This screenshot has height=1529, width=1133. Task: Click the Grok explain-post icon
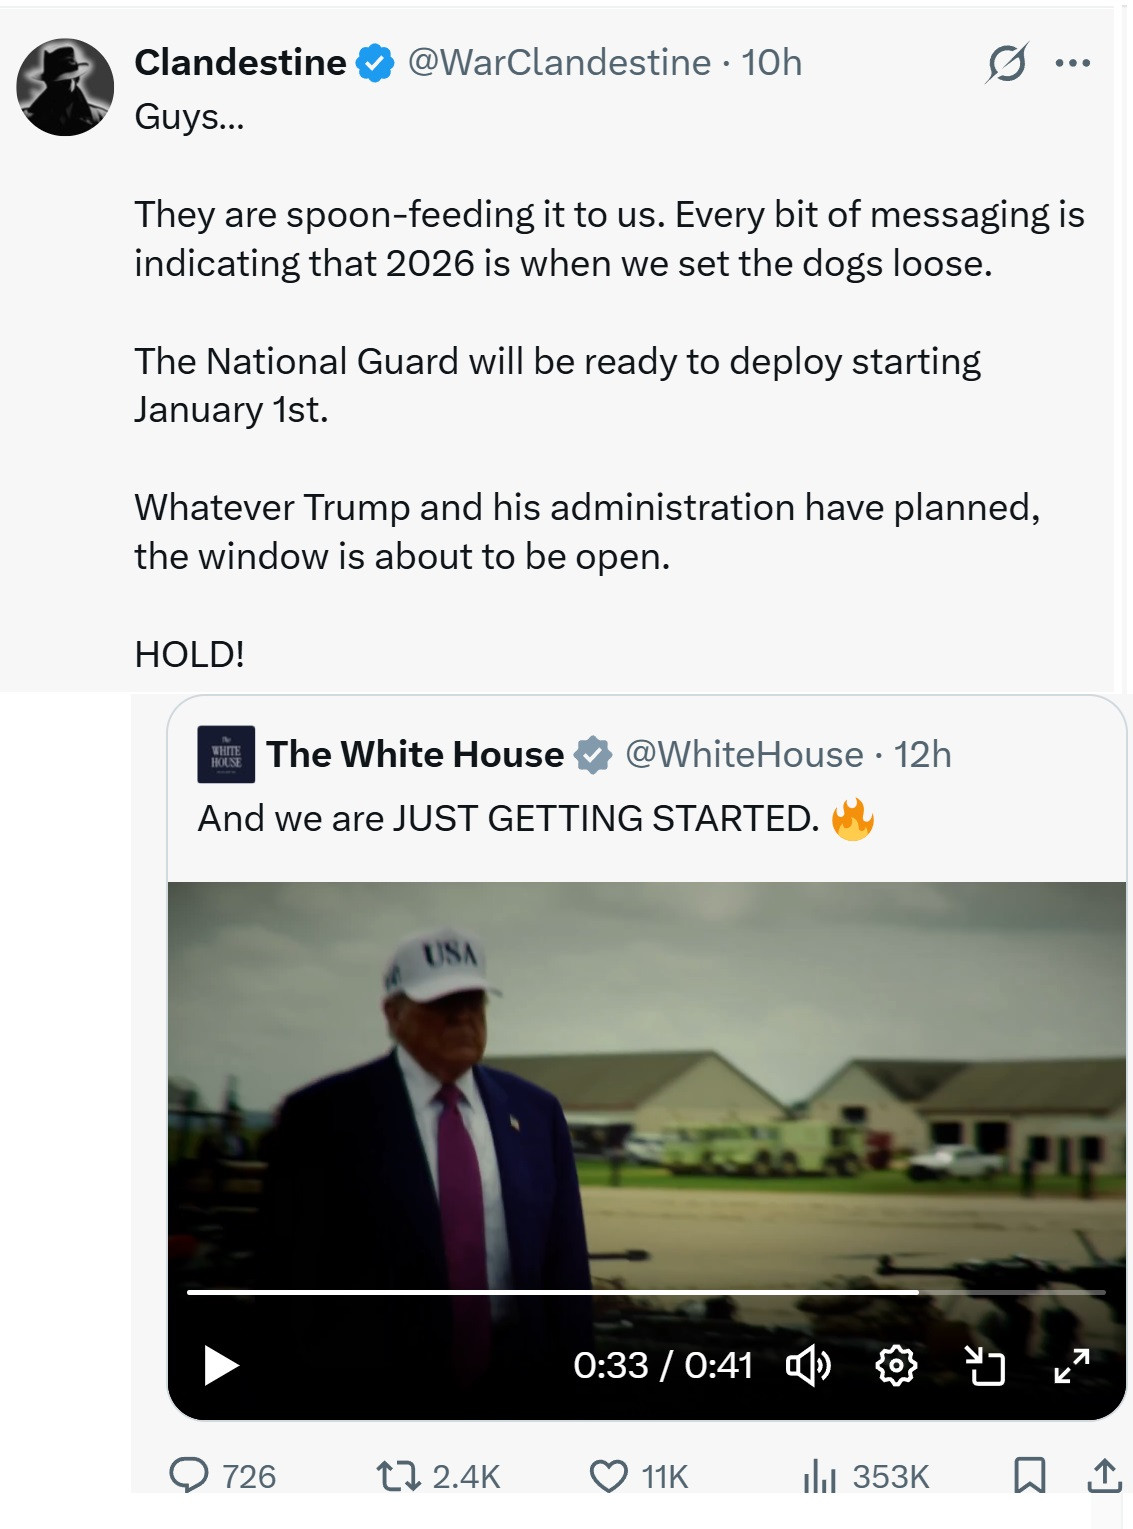pyautogui.click(x=1006, y=63)
